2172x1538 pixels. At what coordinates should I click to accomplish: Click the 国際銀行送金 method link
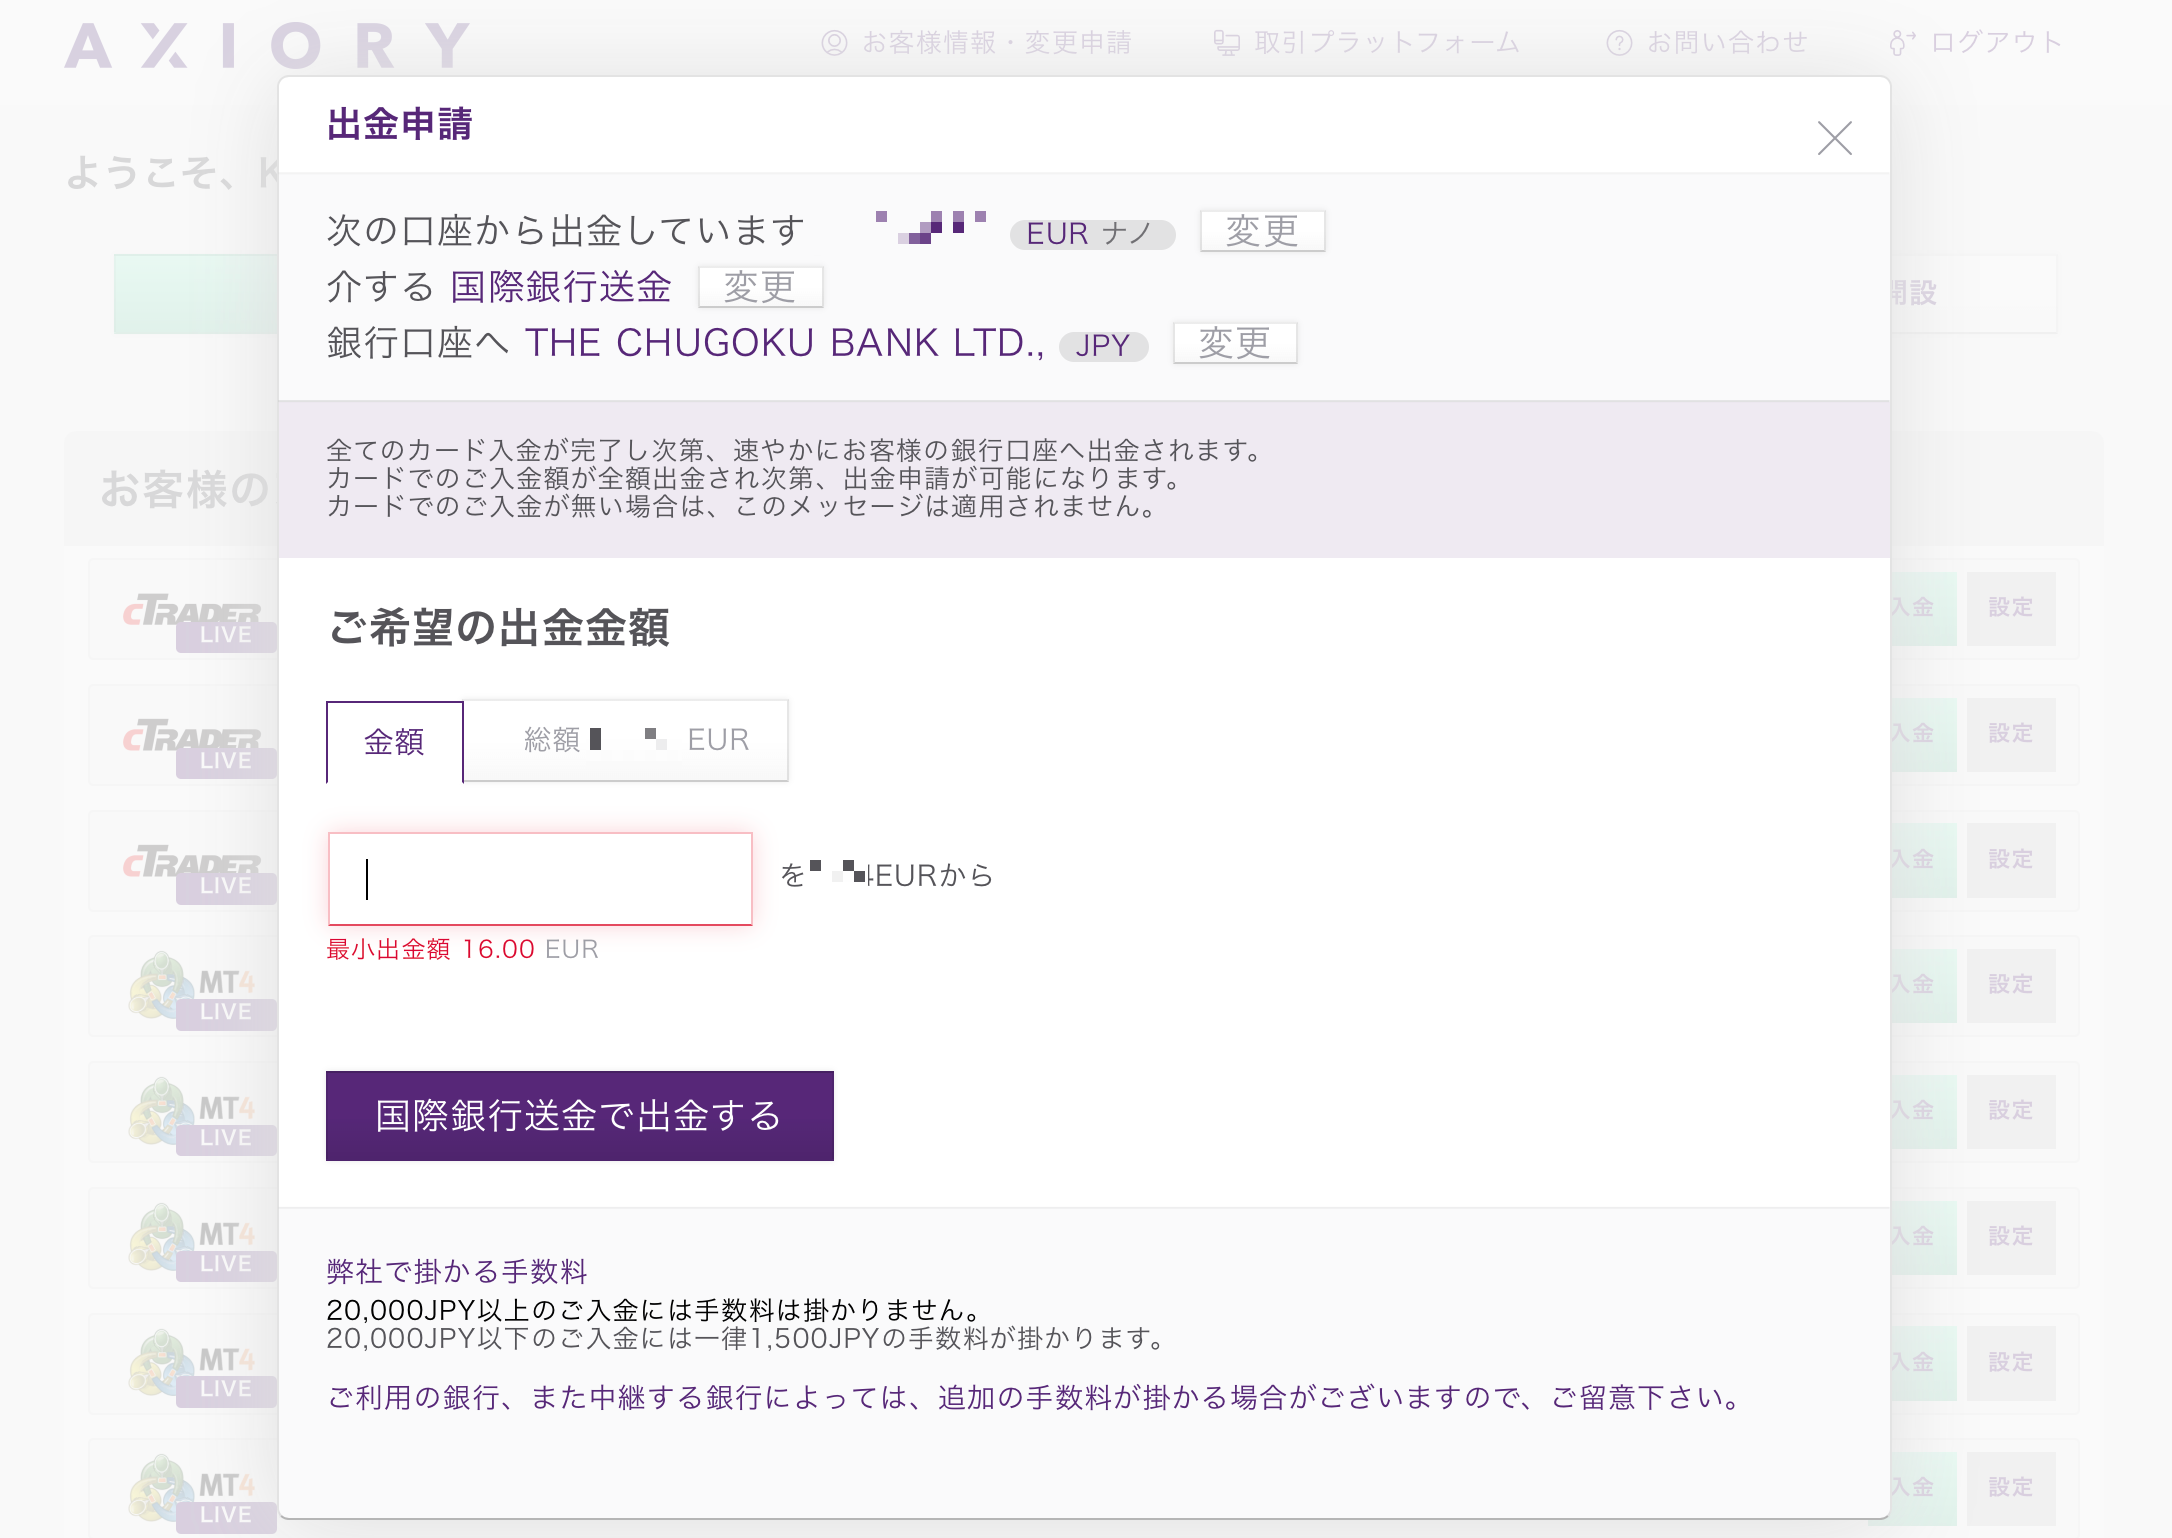click(561, 287)
